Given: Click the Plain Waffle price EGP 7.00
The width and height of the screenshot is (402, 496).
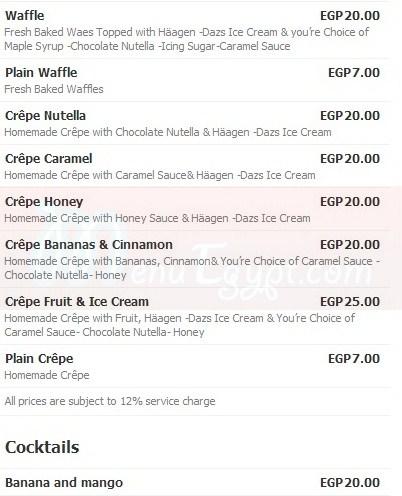Looking at the screenshot, I should click(x=354, y=73).
